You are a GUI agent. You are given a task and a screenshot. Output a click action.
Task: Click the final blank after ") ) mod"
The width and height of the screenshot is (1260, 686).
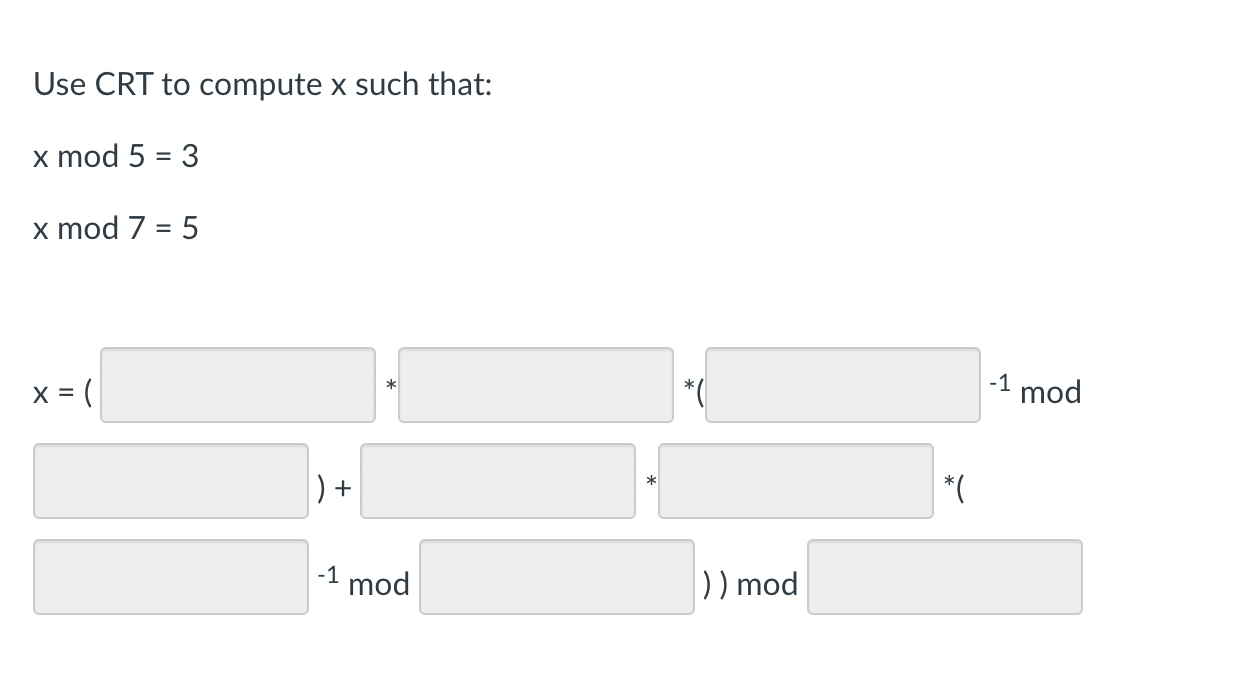945,577
